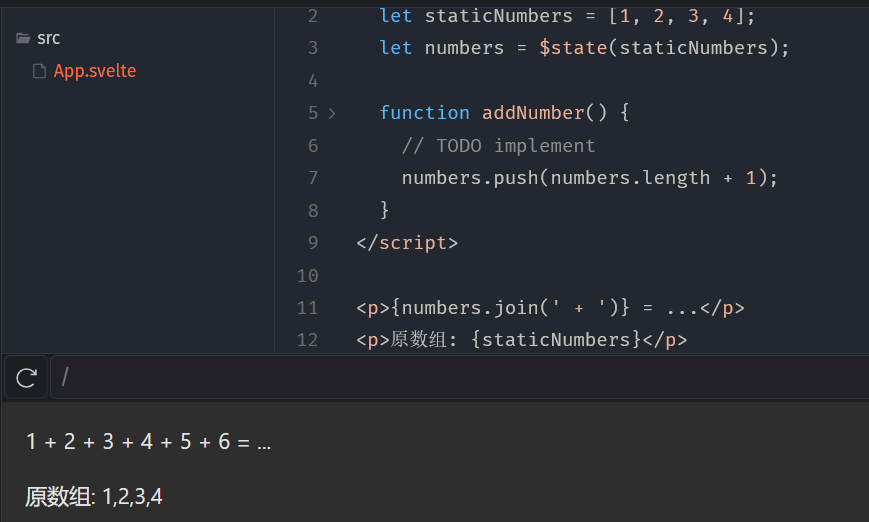Click line number 3 in the gutter
Image resolution: width=869 pixels, height=522 pixels.
point(312,48)
